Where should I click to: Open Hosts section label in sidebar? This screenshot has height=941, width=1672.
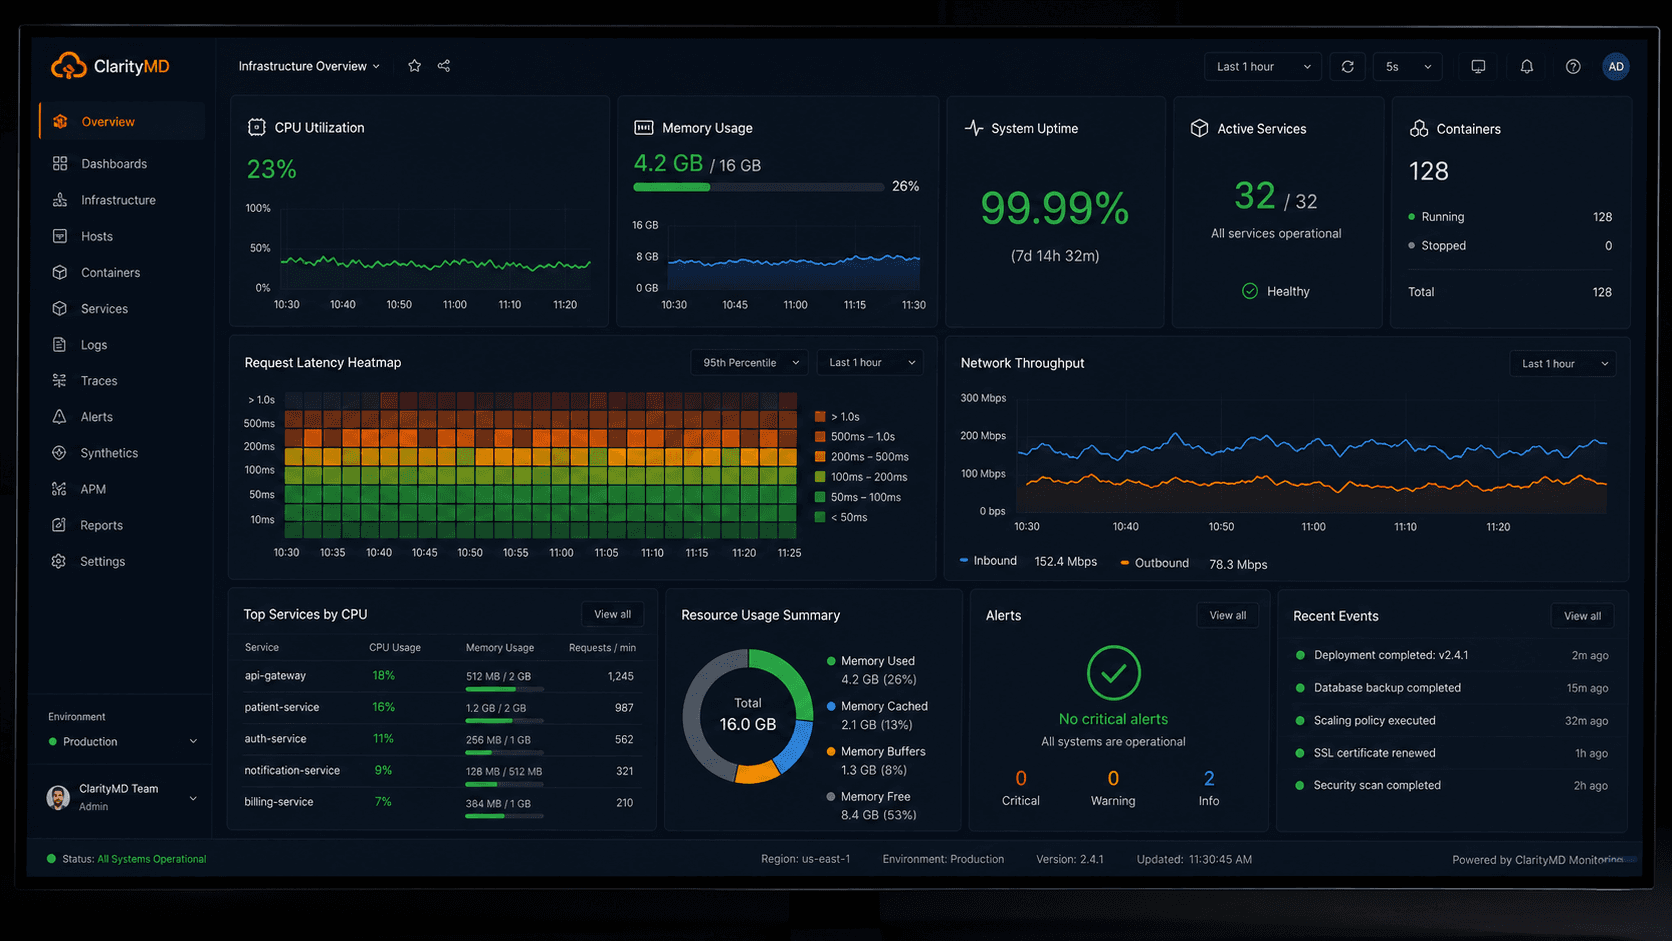97,236
